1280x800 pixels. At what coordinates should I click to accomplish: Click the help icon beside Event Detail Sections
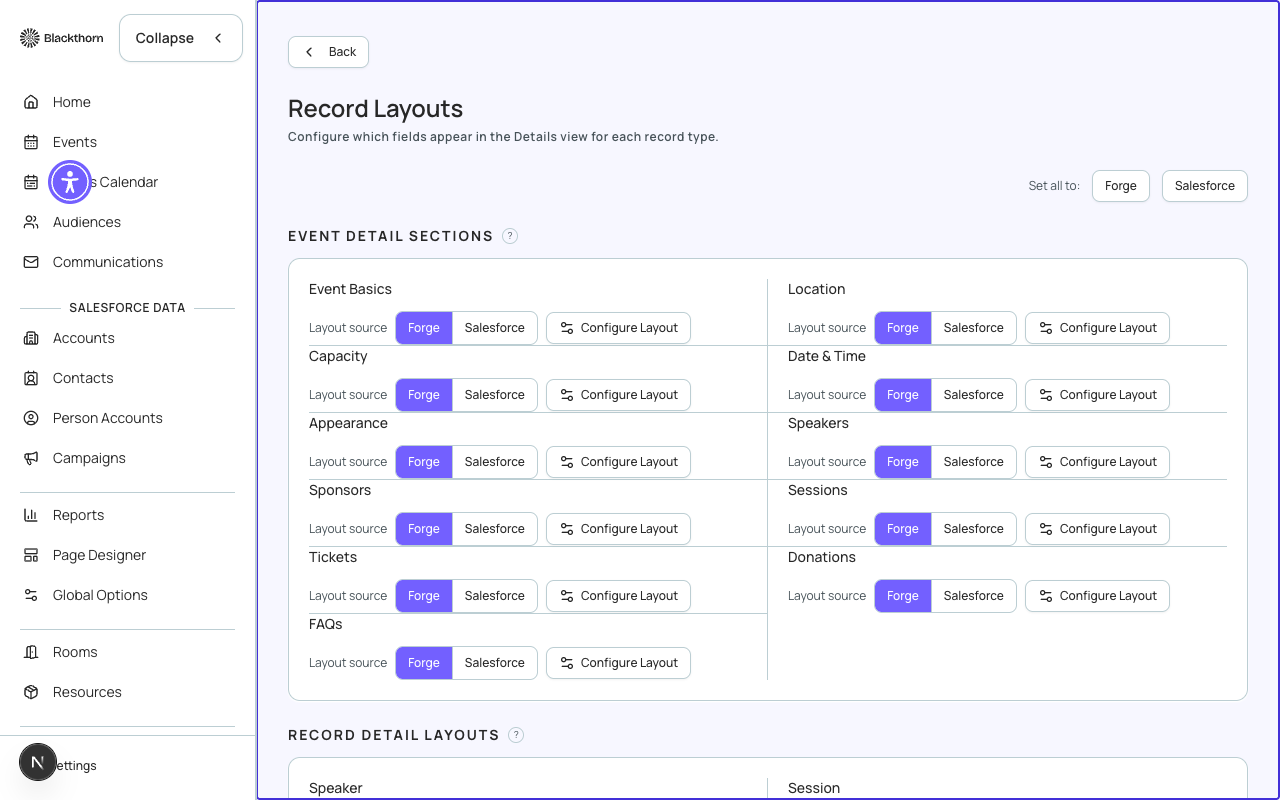(x=510, y=236)
